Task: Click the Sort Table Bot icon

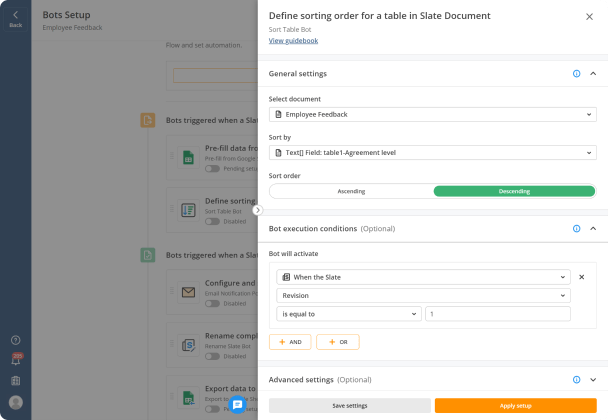Action: click(x=188, y=210)
